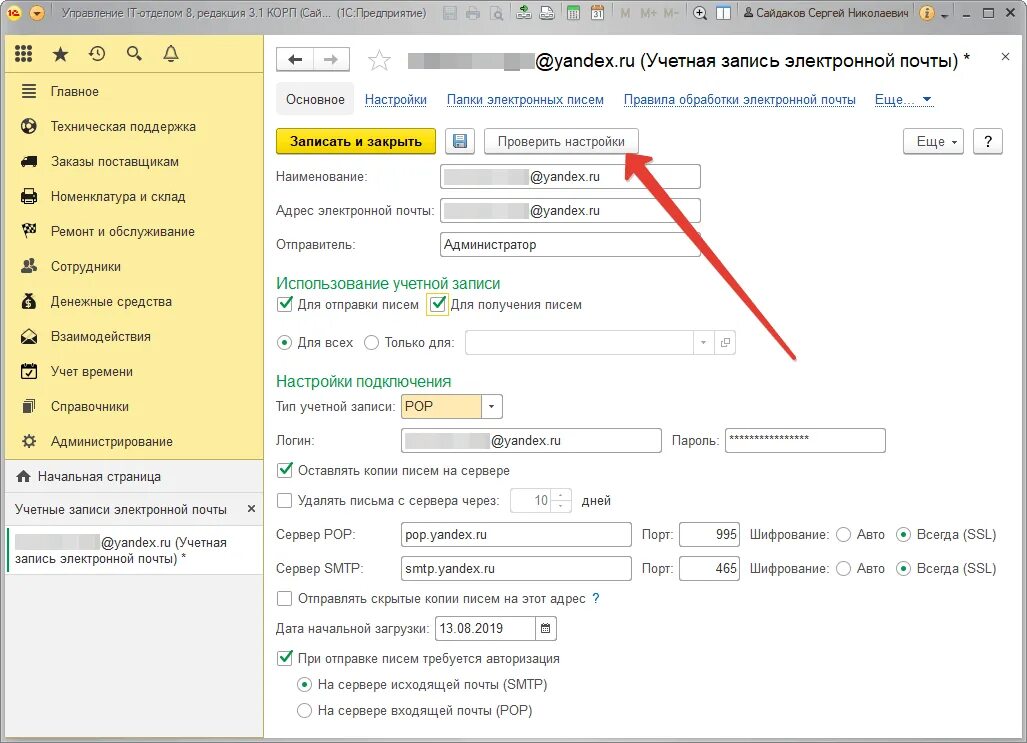Set POP encryption to "Авто"
Viewport: 1027px width, 743px height.
coord(844,535)
